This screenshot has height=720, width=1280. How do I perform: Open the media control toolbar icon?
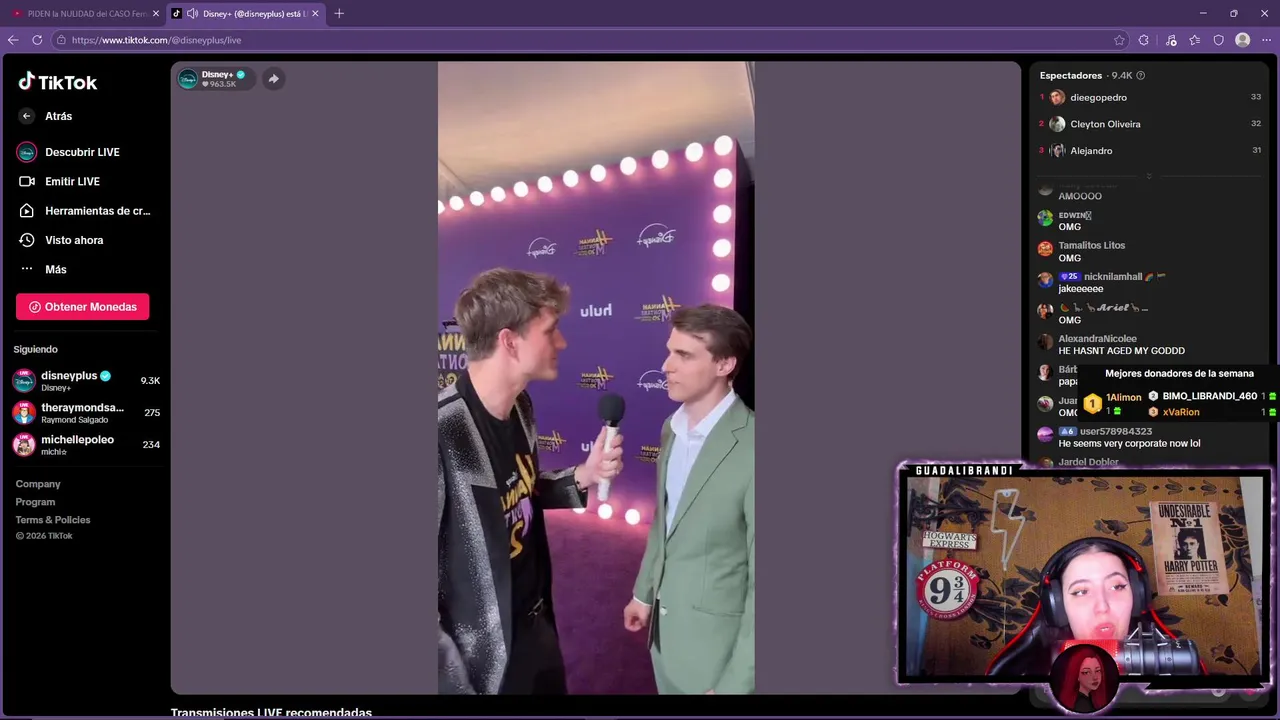pyautogui.click(x=1171, y=40)
